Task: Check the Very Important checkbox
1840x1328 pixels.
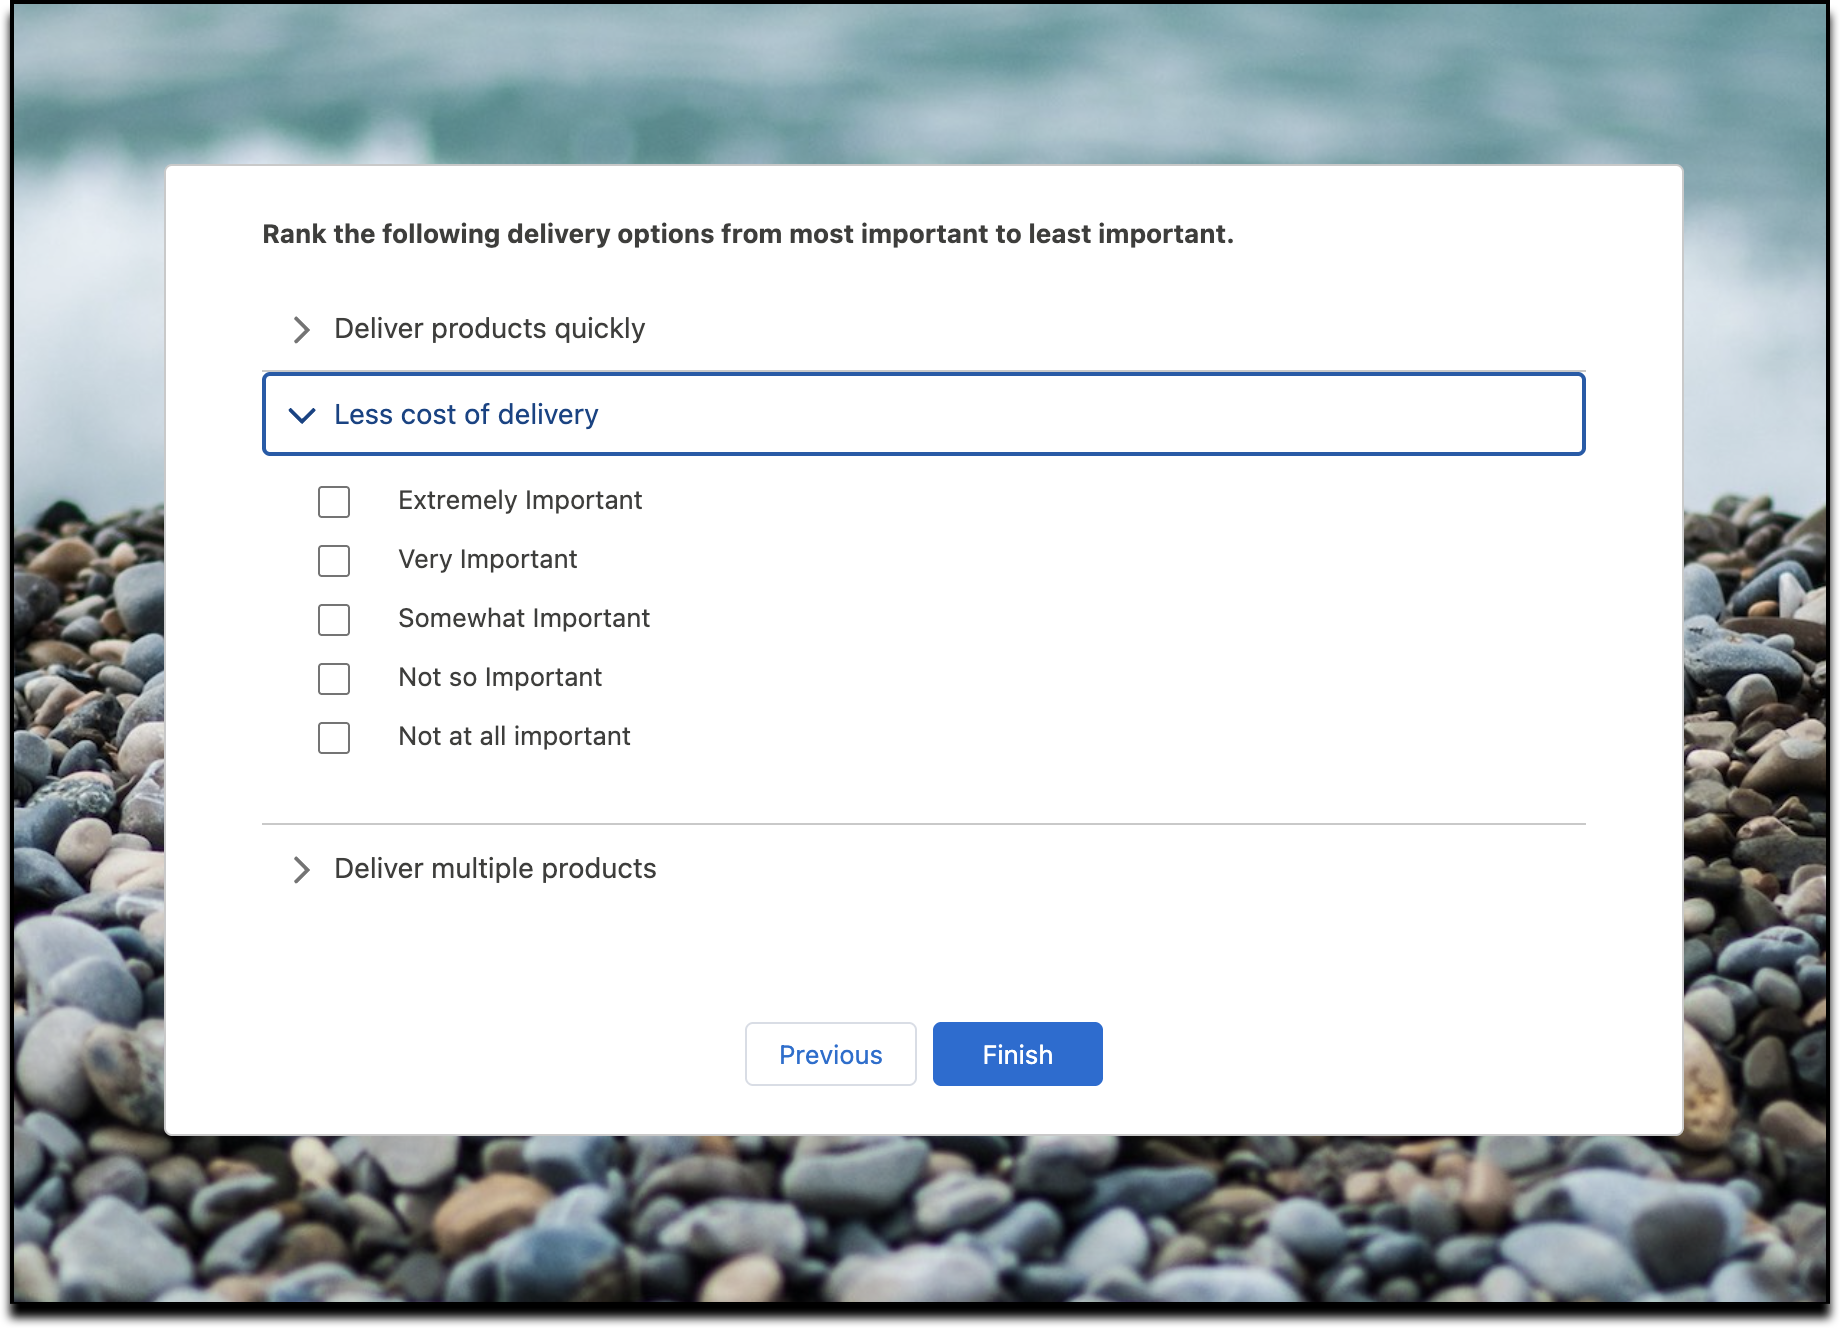Action: point(334,561)
